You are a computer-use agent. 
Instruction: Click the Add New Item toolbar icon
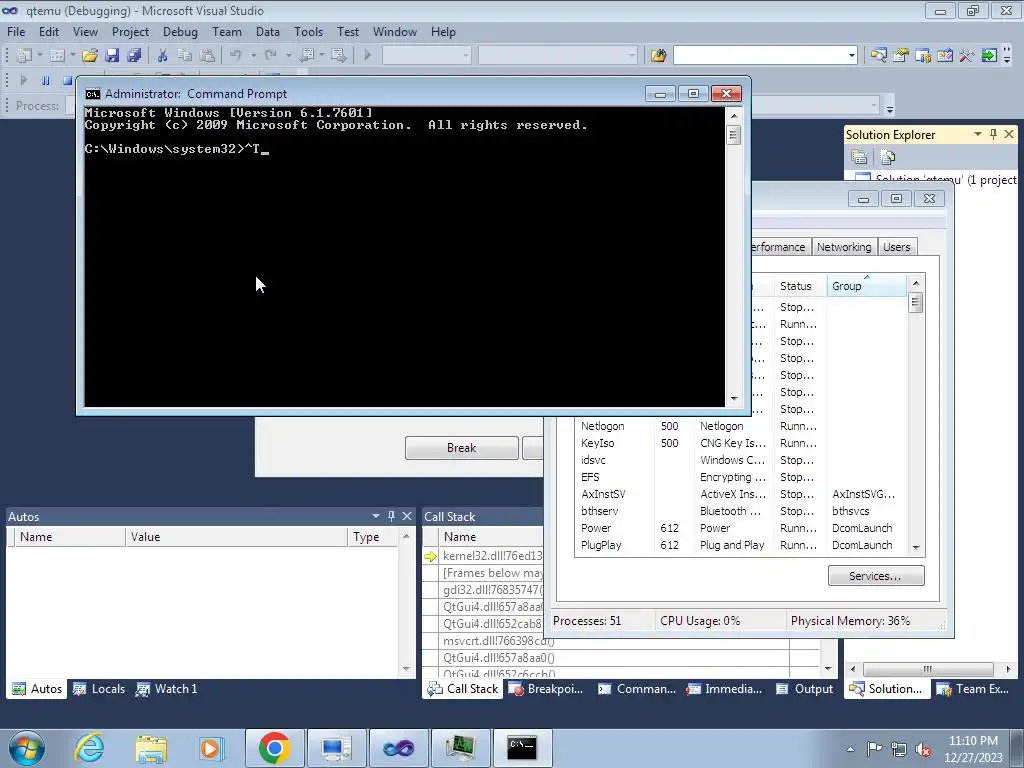57,56
